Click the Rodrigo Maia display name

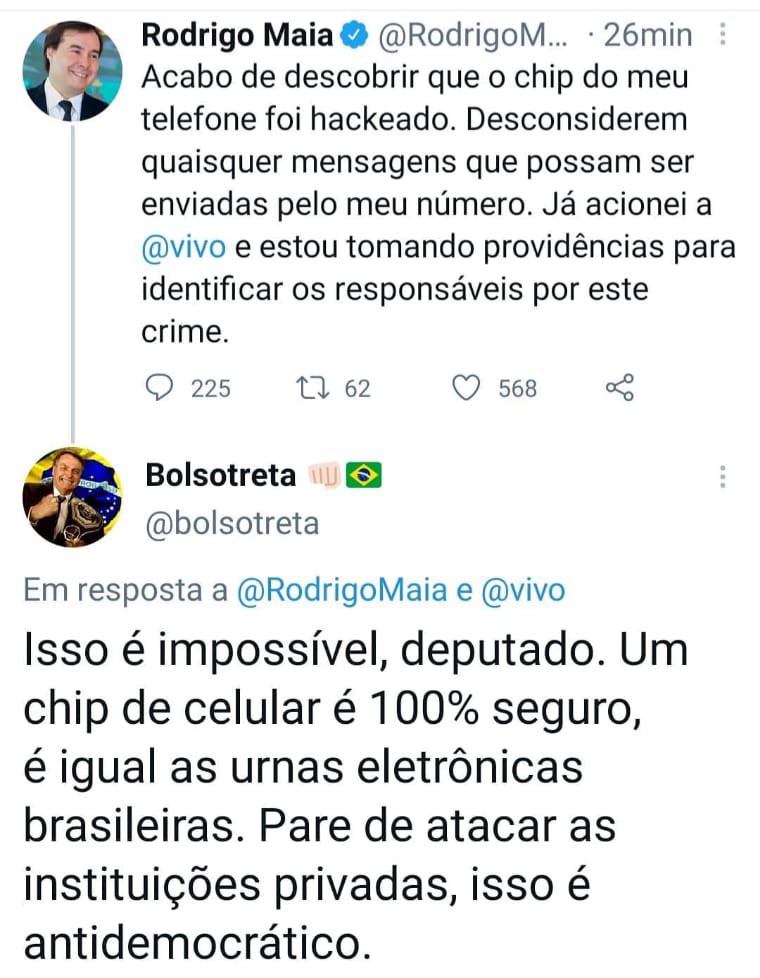coord(238,36)
